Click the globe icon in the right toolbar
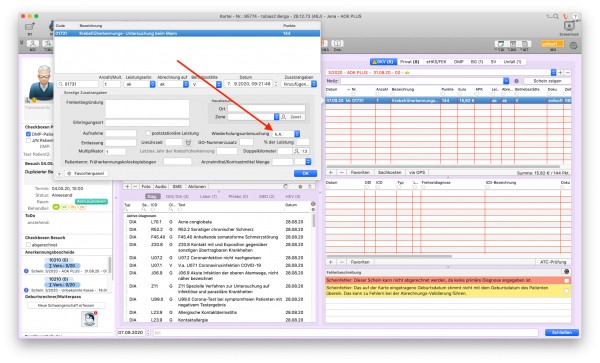This screenshot has width=600, height=363. point(573,46)
